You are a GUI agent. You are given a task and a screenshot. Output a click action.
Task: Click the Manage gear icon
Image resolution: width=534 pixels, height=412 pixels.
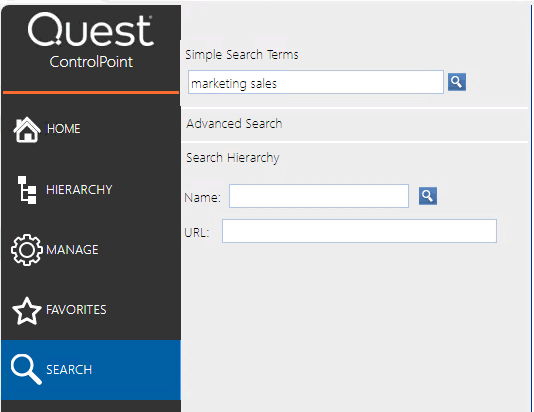[x=27, y=250]
